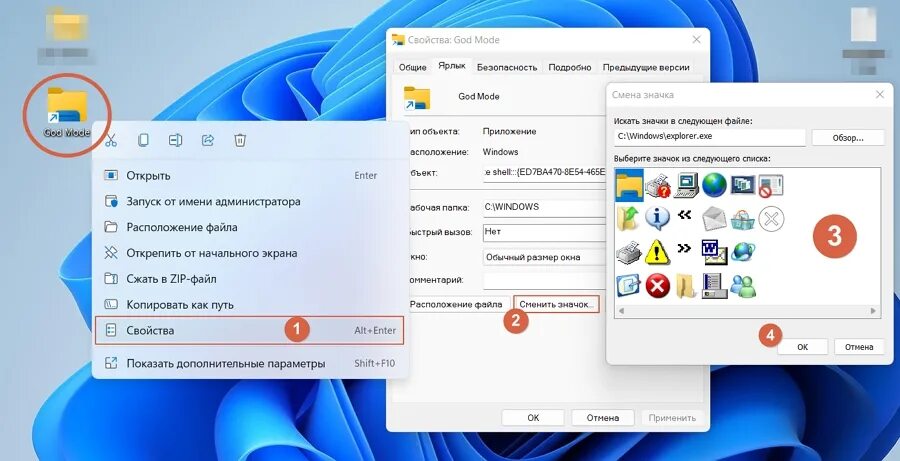Click the Share icon in context menu
This screenshot has width=900, height=461.
pos(208,140)
